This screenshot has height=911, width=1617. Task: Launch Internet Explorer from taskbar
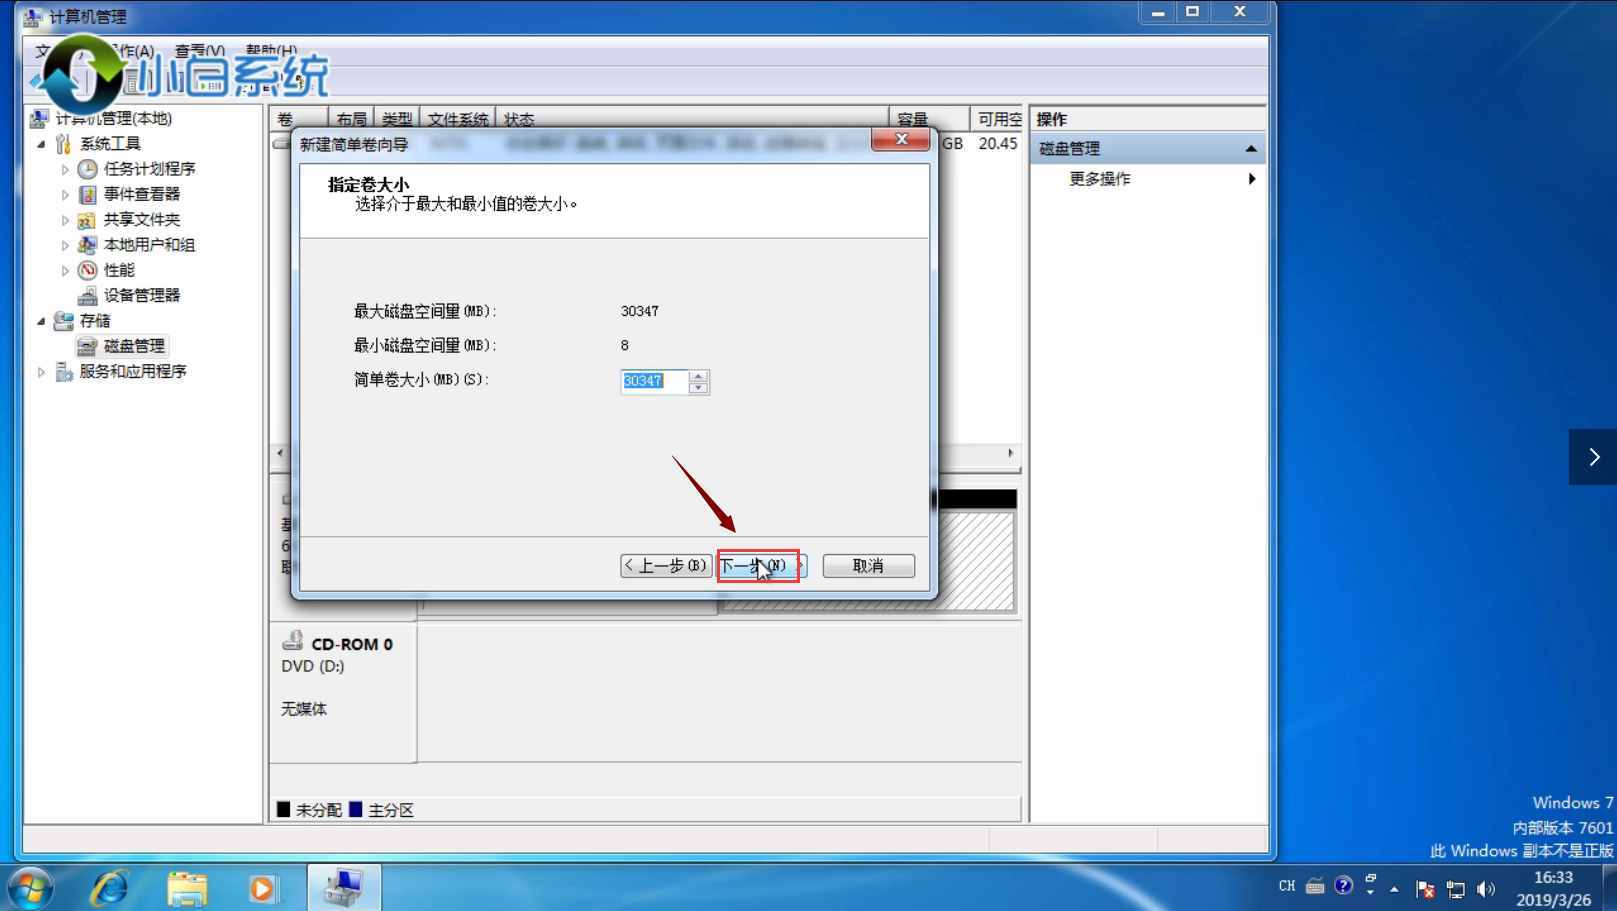[109, 888]
